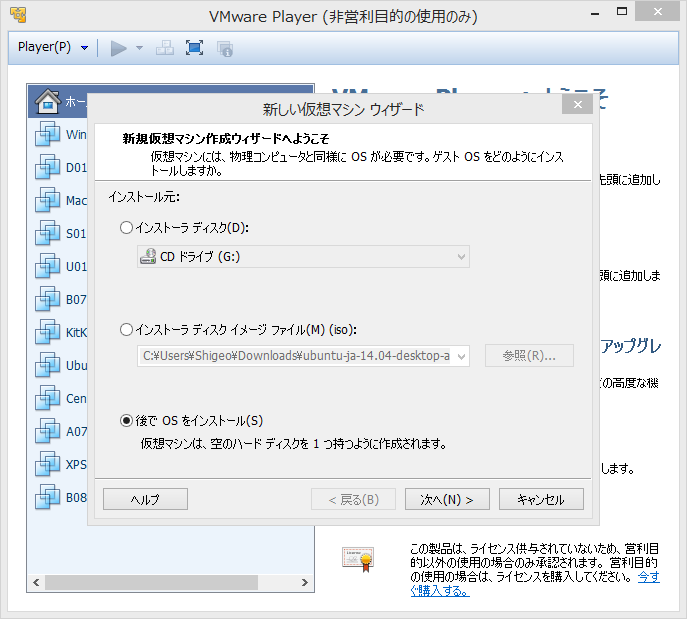The width and height of the screenshot is (687, 619).
Task: Select the A07 virtual machine icon
Action: pos(48,431)
